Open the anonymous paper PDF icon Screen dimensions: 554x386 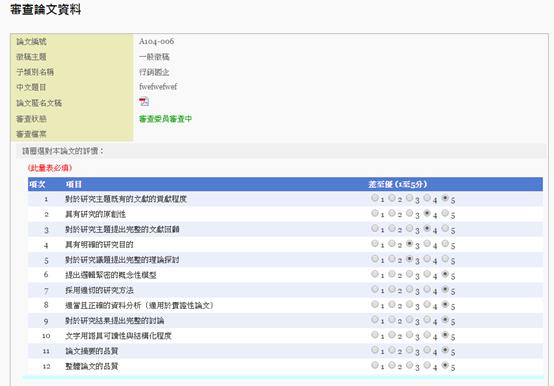pos(144,102)
